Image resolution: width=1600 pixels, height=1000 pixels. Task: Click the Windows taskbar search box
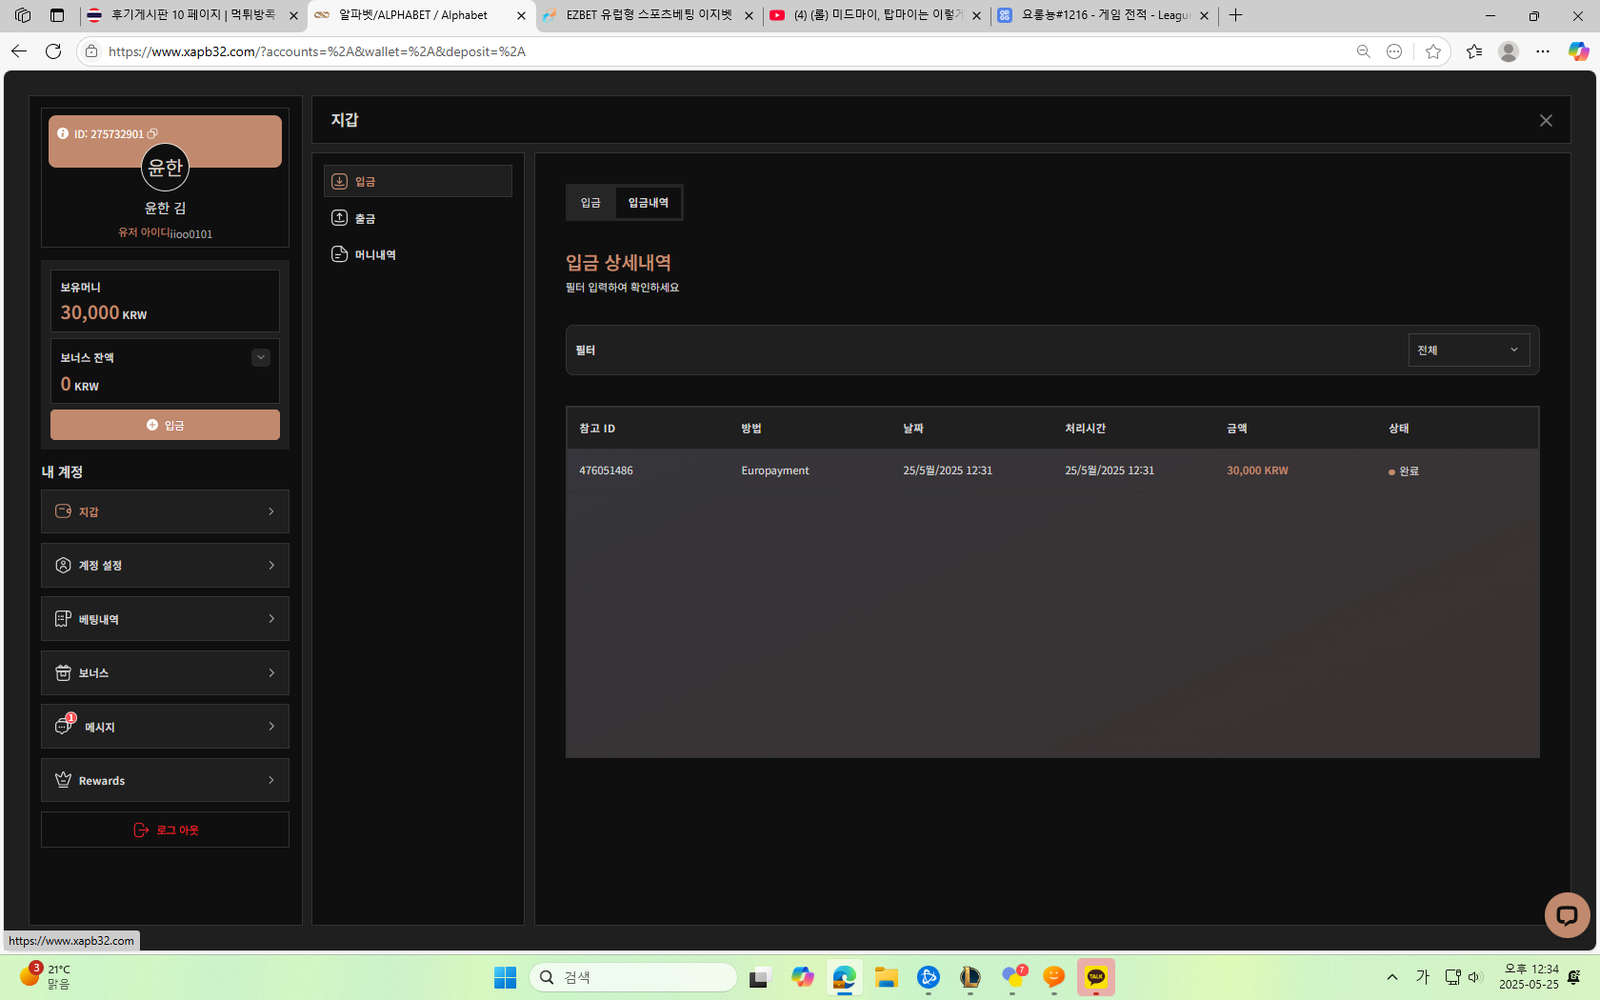pyautogui.click(x=632, y=977)
